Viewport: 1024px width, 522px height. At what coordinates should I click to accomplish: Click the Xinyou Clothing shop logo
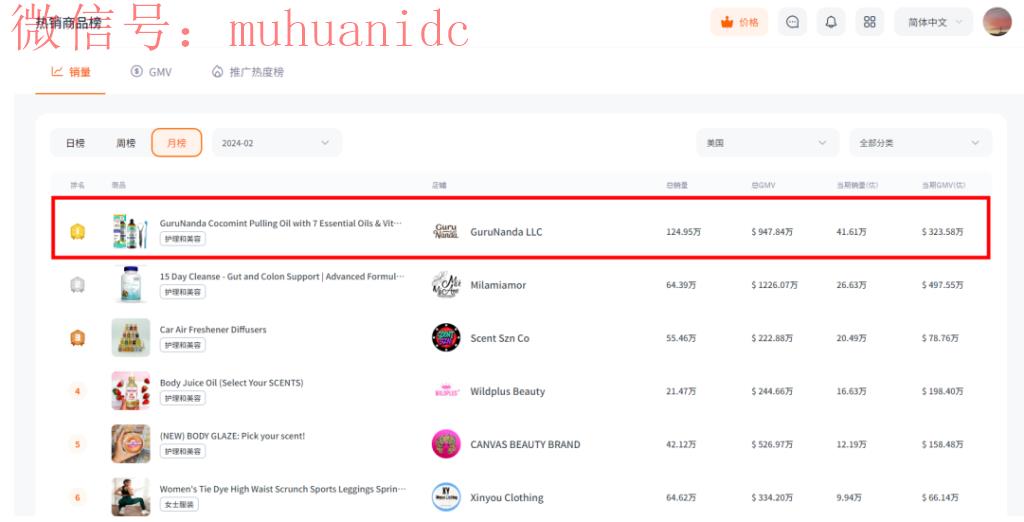tap(446, 498)
